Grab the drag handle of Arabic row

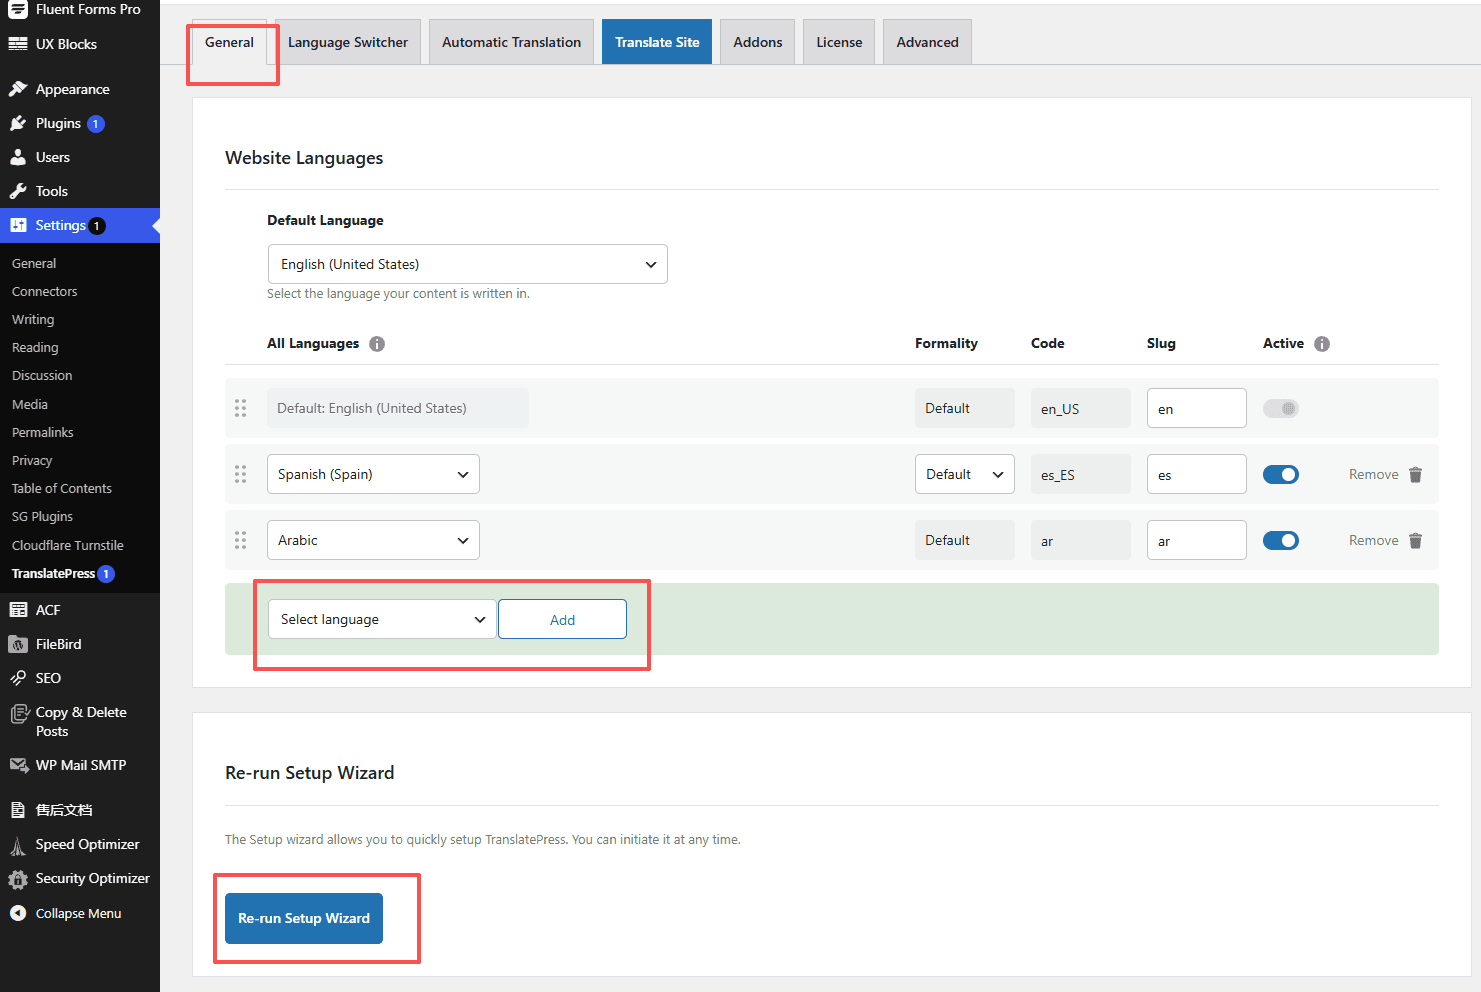point(240,540)
